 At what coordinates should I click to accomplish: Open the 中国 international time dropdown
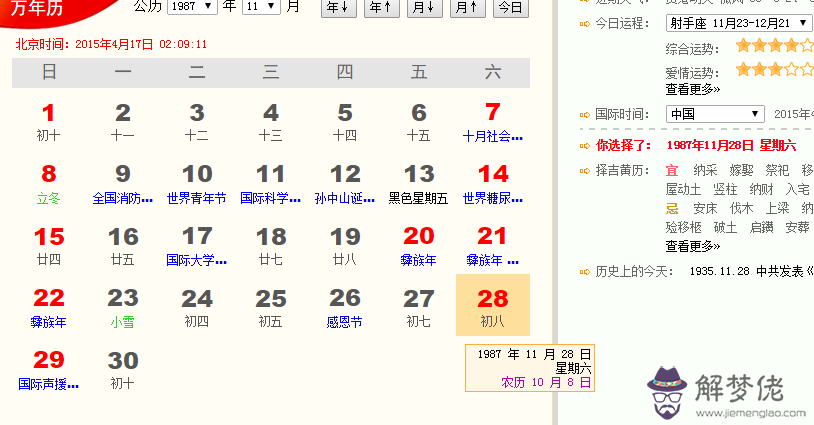click(x=714, y=114)
